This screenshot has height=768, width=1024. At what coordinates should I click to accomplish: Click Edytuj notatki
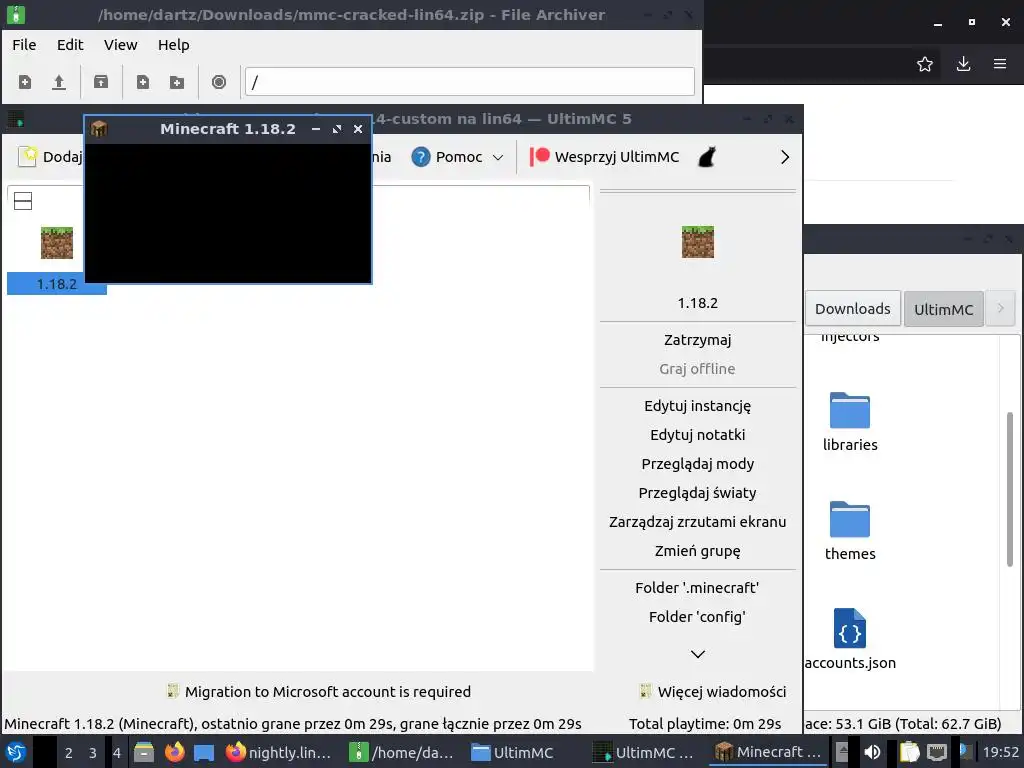pyautogui.click(x=697, y=435)
